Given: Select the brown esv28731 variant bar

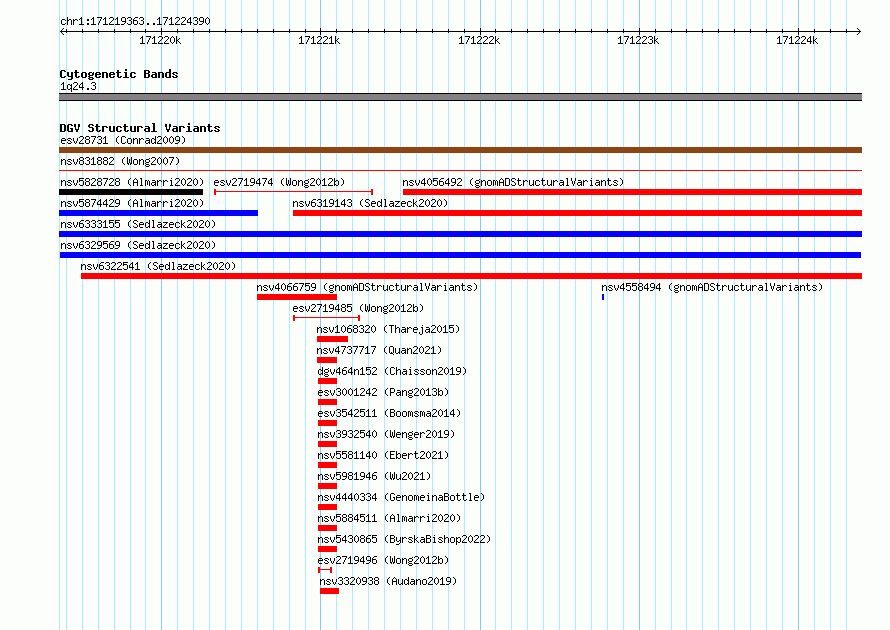Looking at the screenshot, I should pos(460,150).
